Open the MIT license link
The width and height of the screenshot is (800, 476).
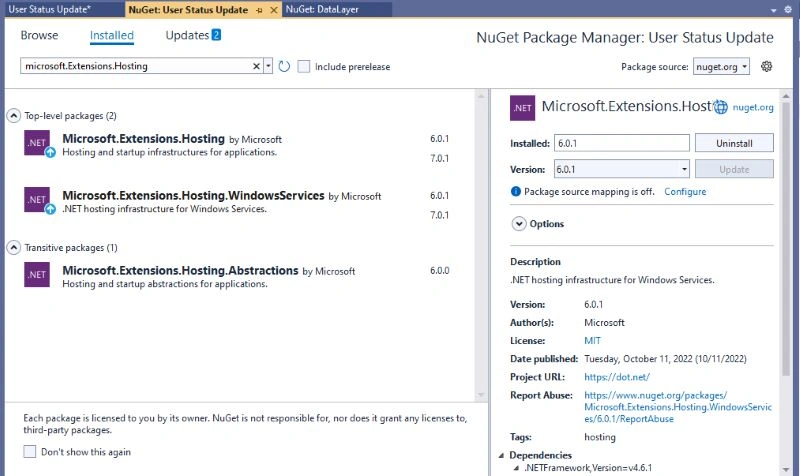coord(592,341)
